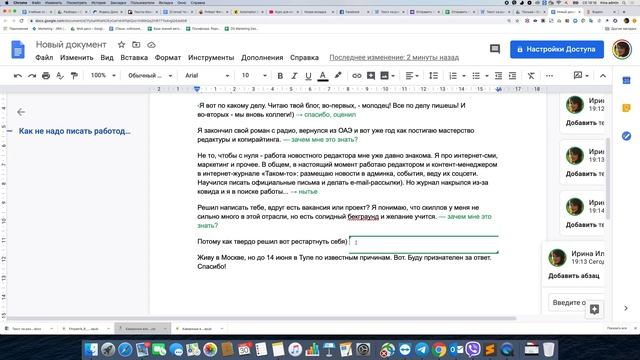Open the text alignment dropdown
This screenshot has height=360, width=640.
pyautogui.click(x=412, y=76)
